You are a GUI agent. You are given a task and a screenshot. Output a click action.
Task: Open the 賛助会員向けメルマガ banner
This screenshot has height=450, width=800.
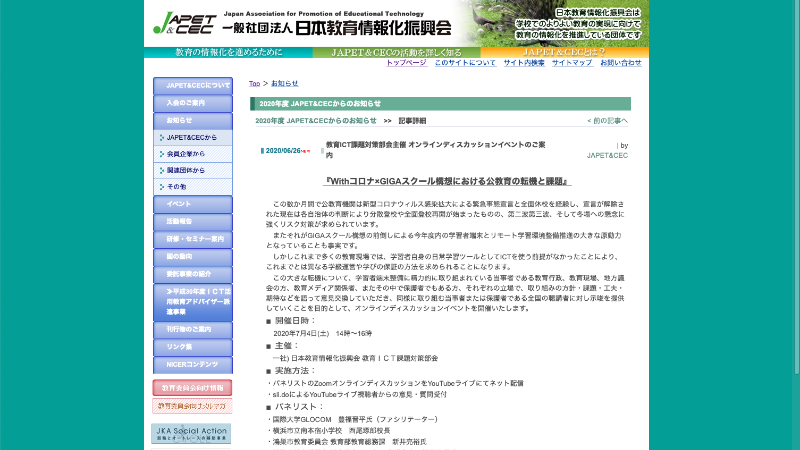(x=191, y=405)
